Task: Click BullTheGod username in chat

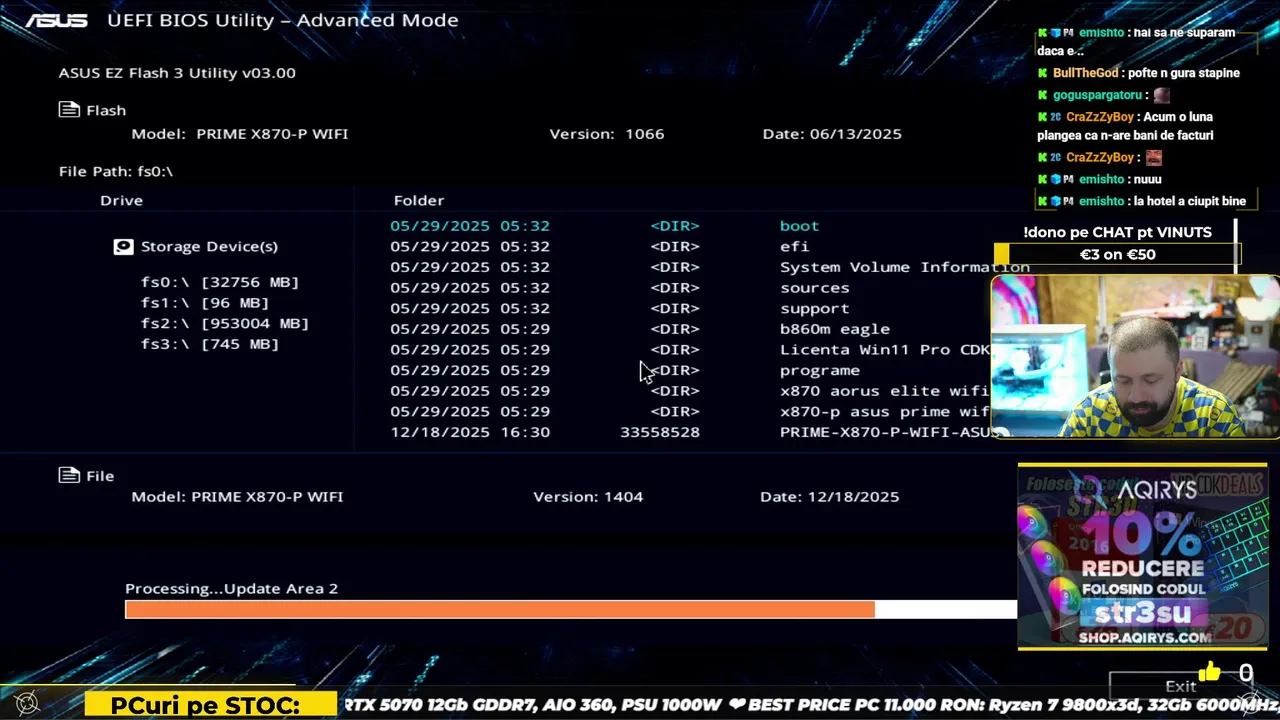Action: click(x=1085, y=73)
